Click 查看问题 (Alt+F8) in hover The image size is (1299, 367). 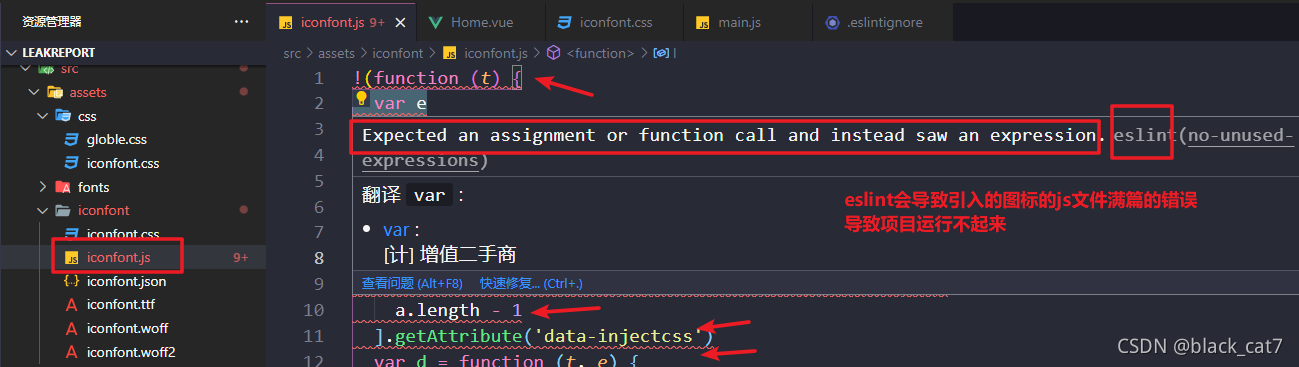click(412, 283)
